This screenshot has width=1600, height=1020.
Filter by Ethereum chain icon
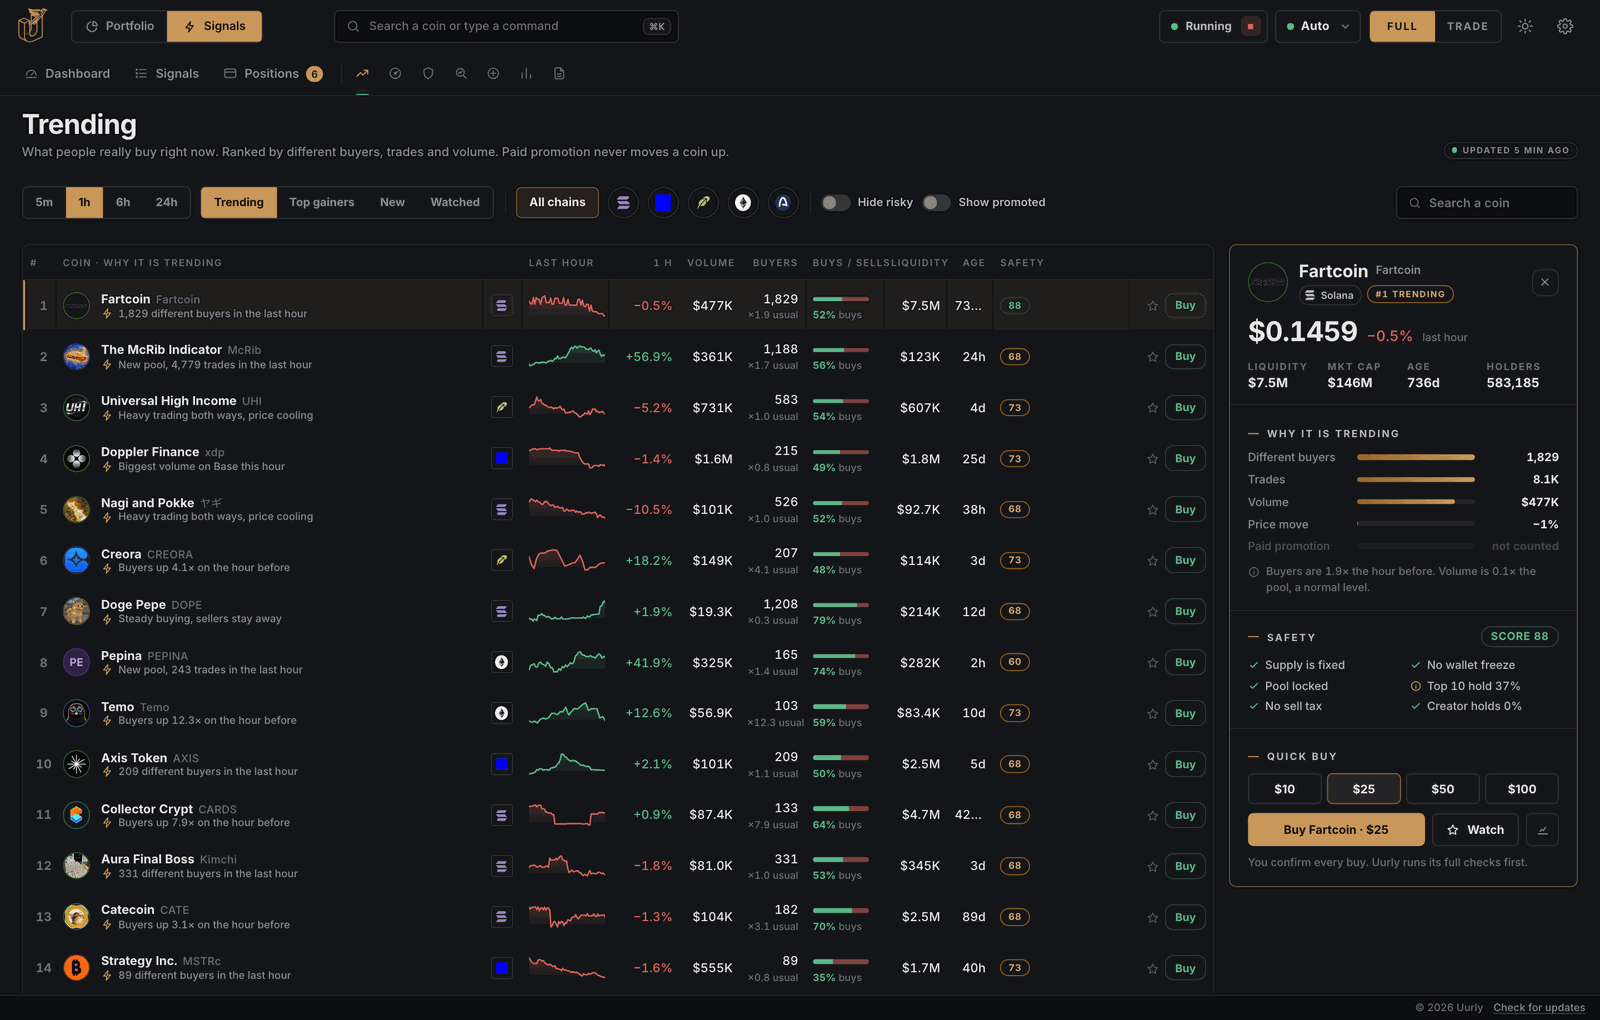743,202
